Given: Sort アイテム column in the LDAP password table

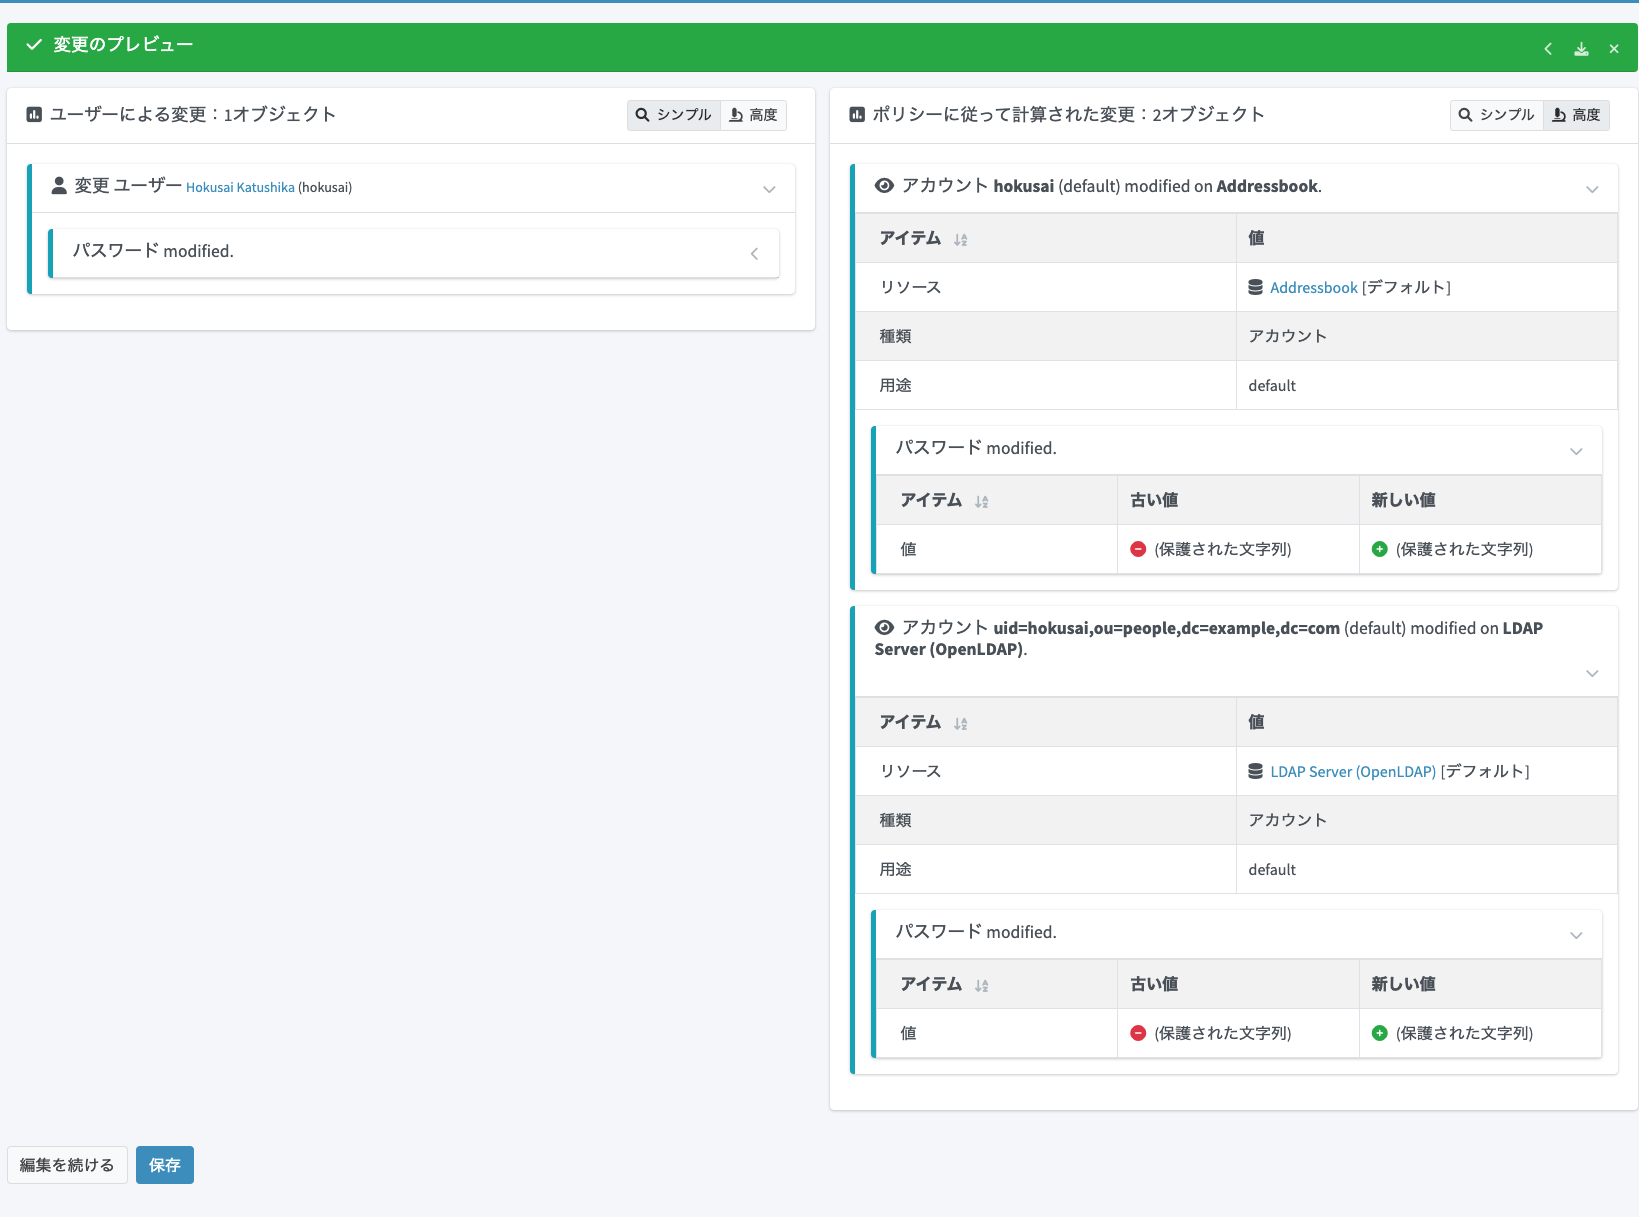Looking at the screenshot, I should point(982,985).
